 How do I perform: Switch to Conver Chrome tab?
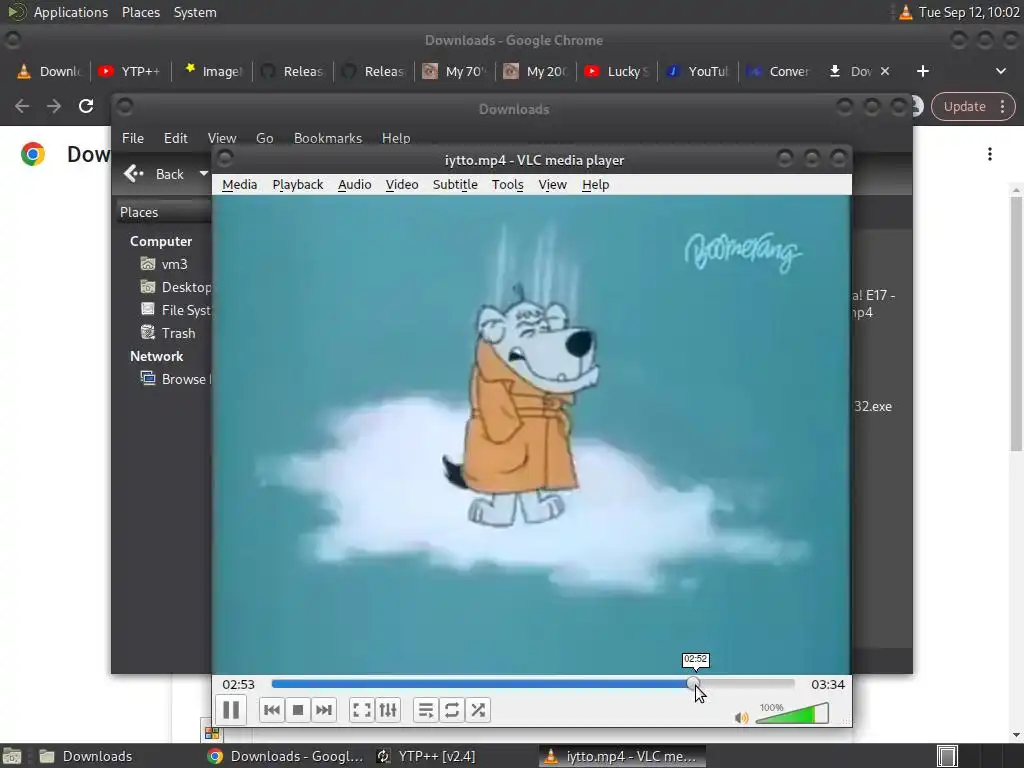pos(778,71)
